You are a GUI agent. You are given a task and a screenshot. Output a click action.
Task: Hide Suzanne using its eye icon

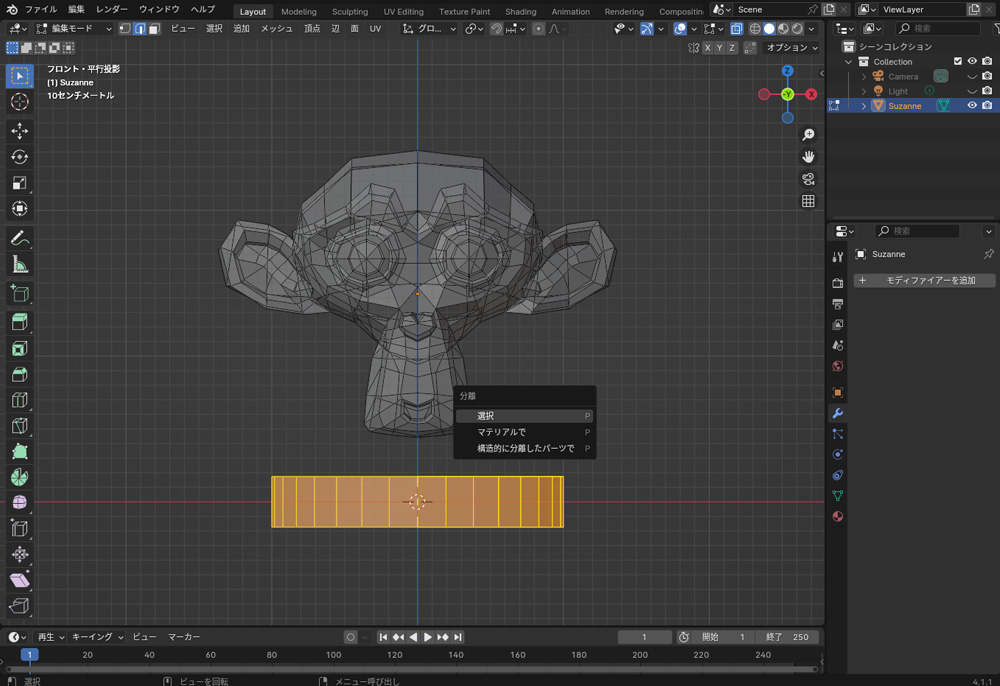click(x=971, y=106)
